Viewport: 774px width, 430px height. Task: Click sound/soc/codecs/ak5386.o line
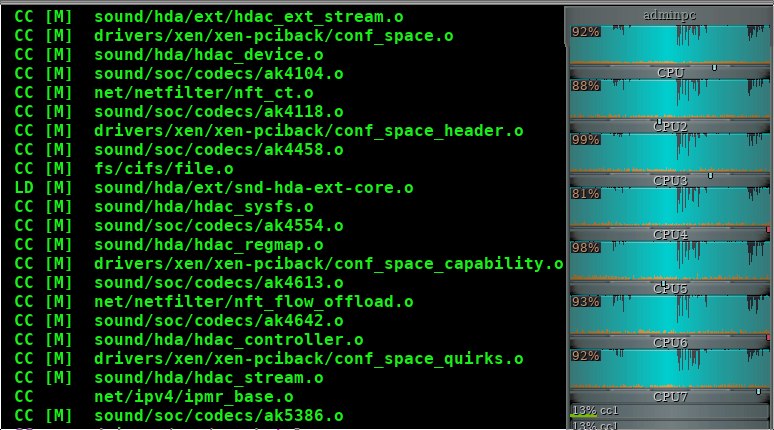pyautogui.click(x=179, y=416)
